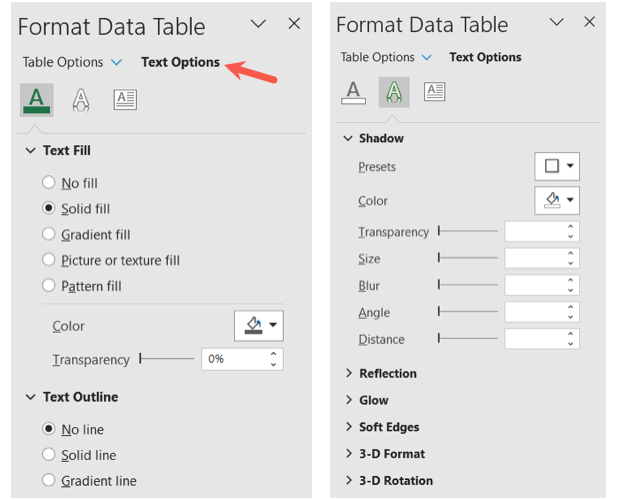Select the Gradient fill radio button
Image resolution: width=618 pixels, height=500 pixels.
(49, 234)
